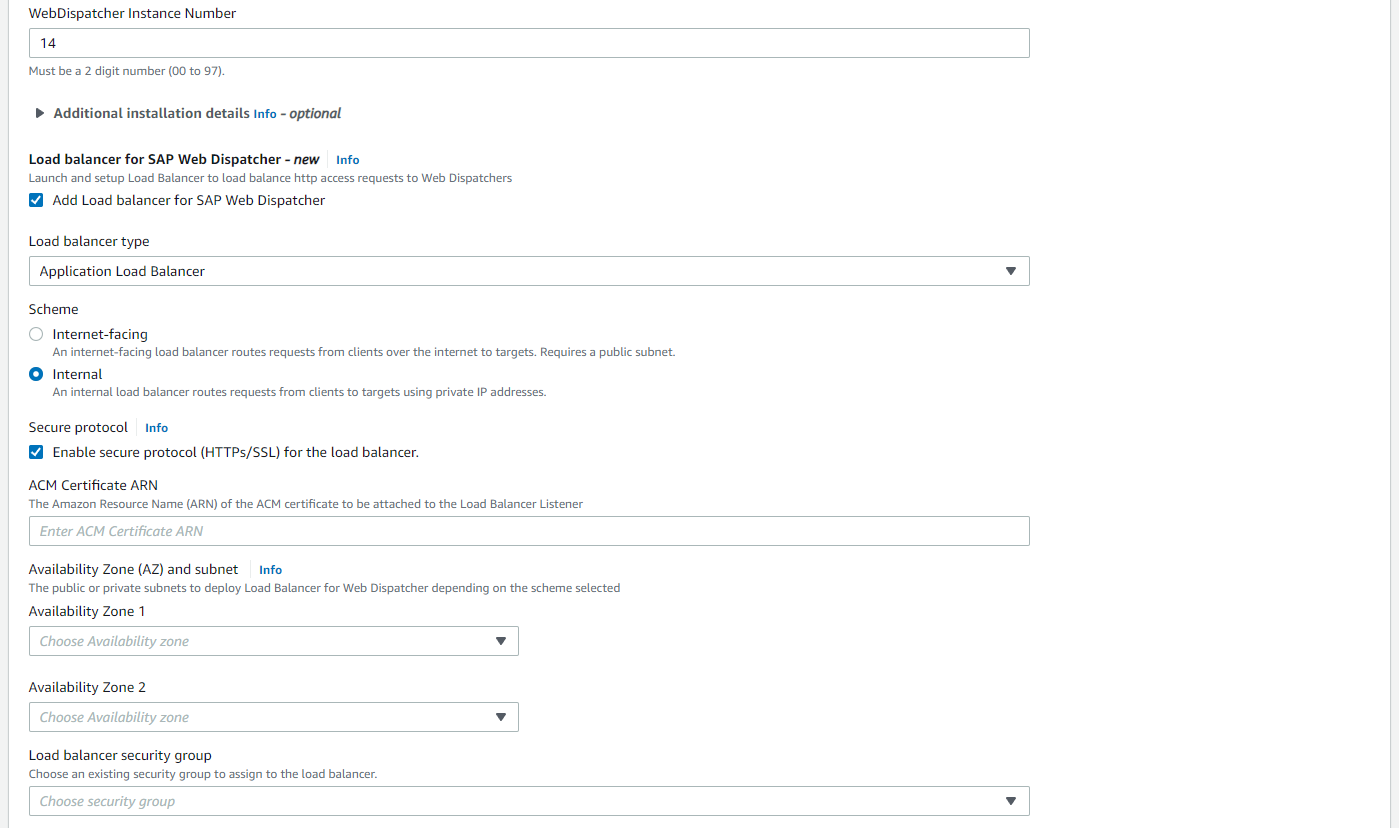Click the Additional installation details triangle icon
The image size is (1399, 828).
pos(40,114)
